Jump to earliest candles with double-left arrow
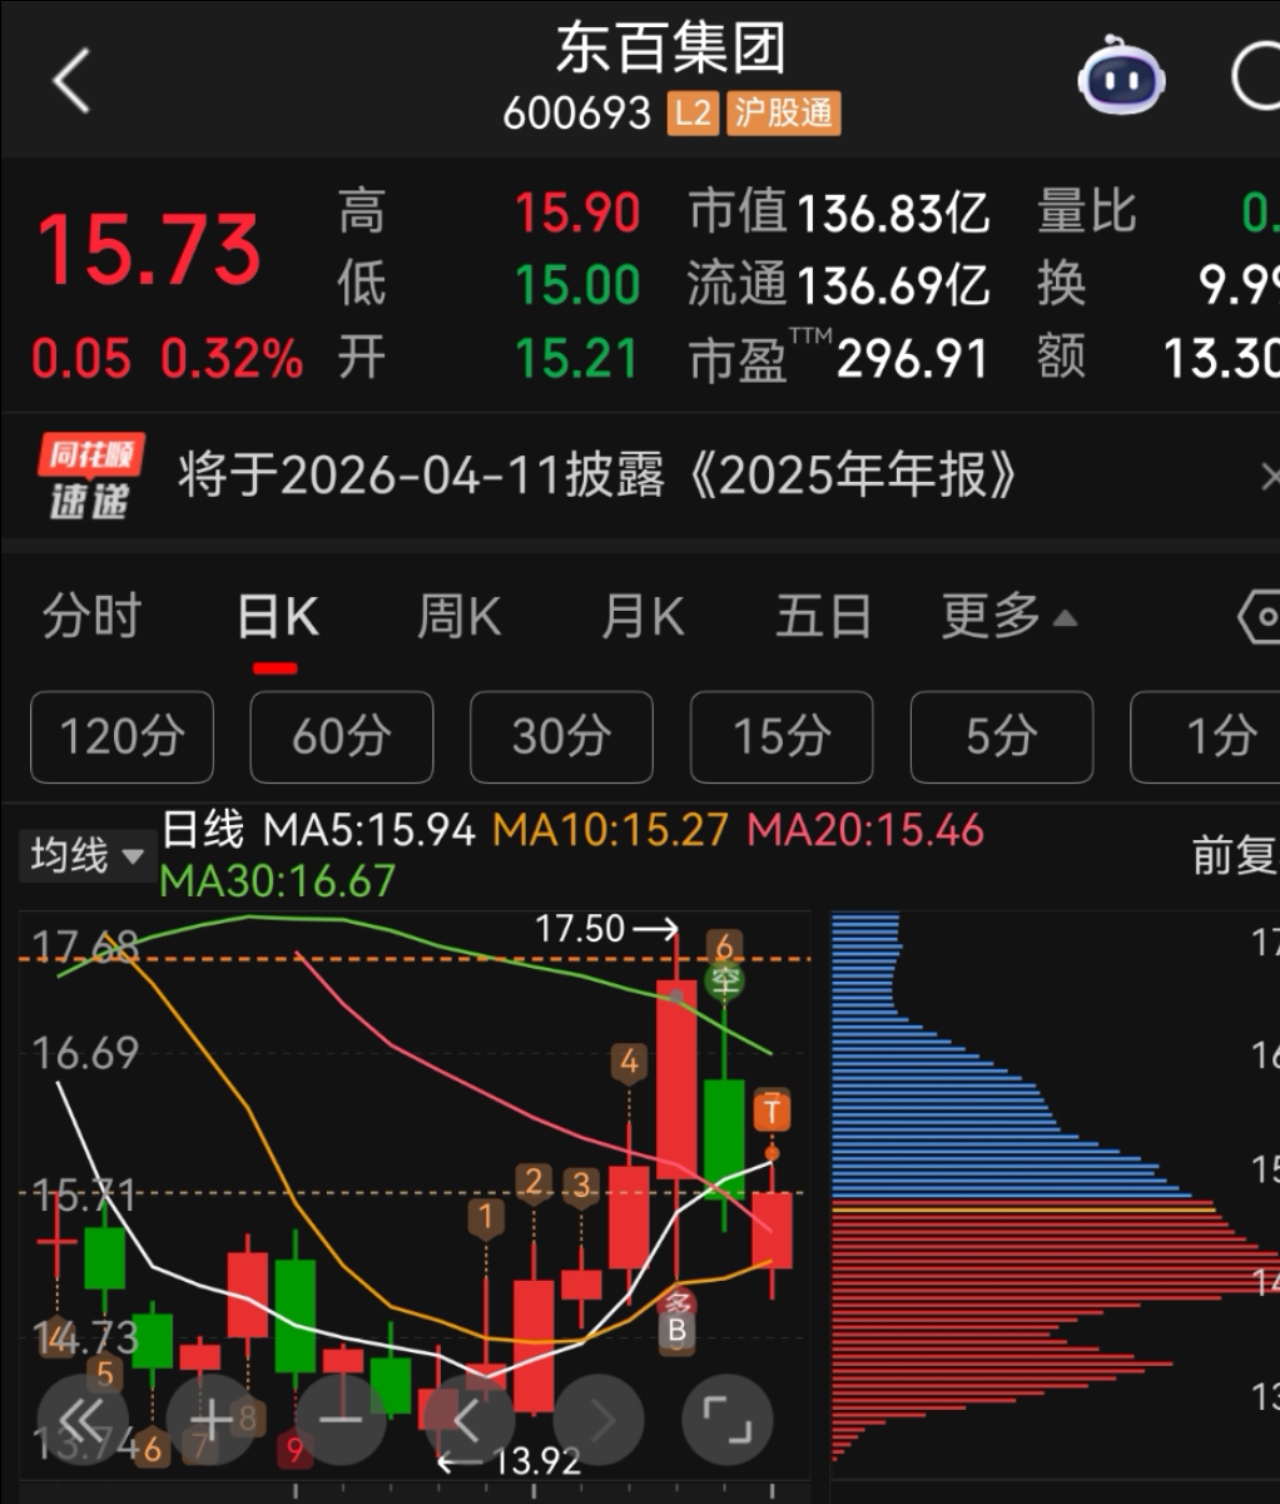 pyautogui.click(x=82, y=1420)
